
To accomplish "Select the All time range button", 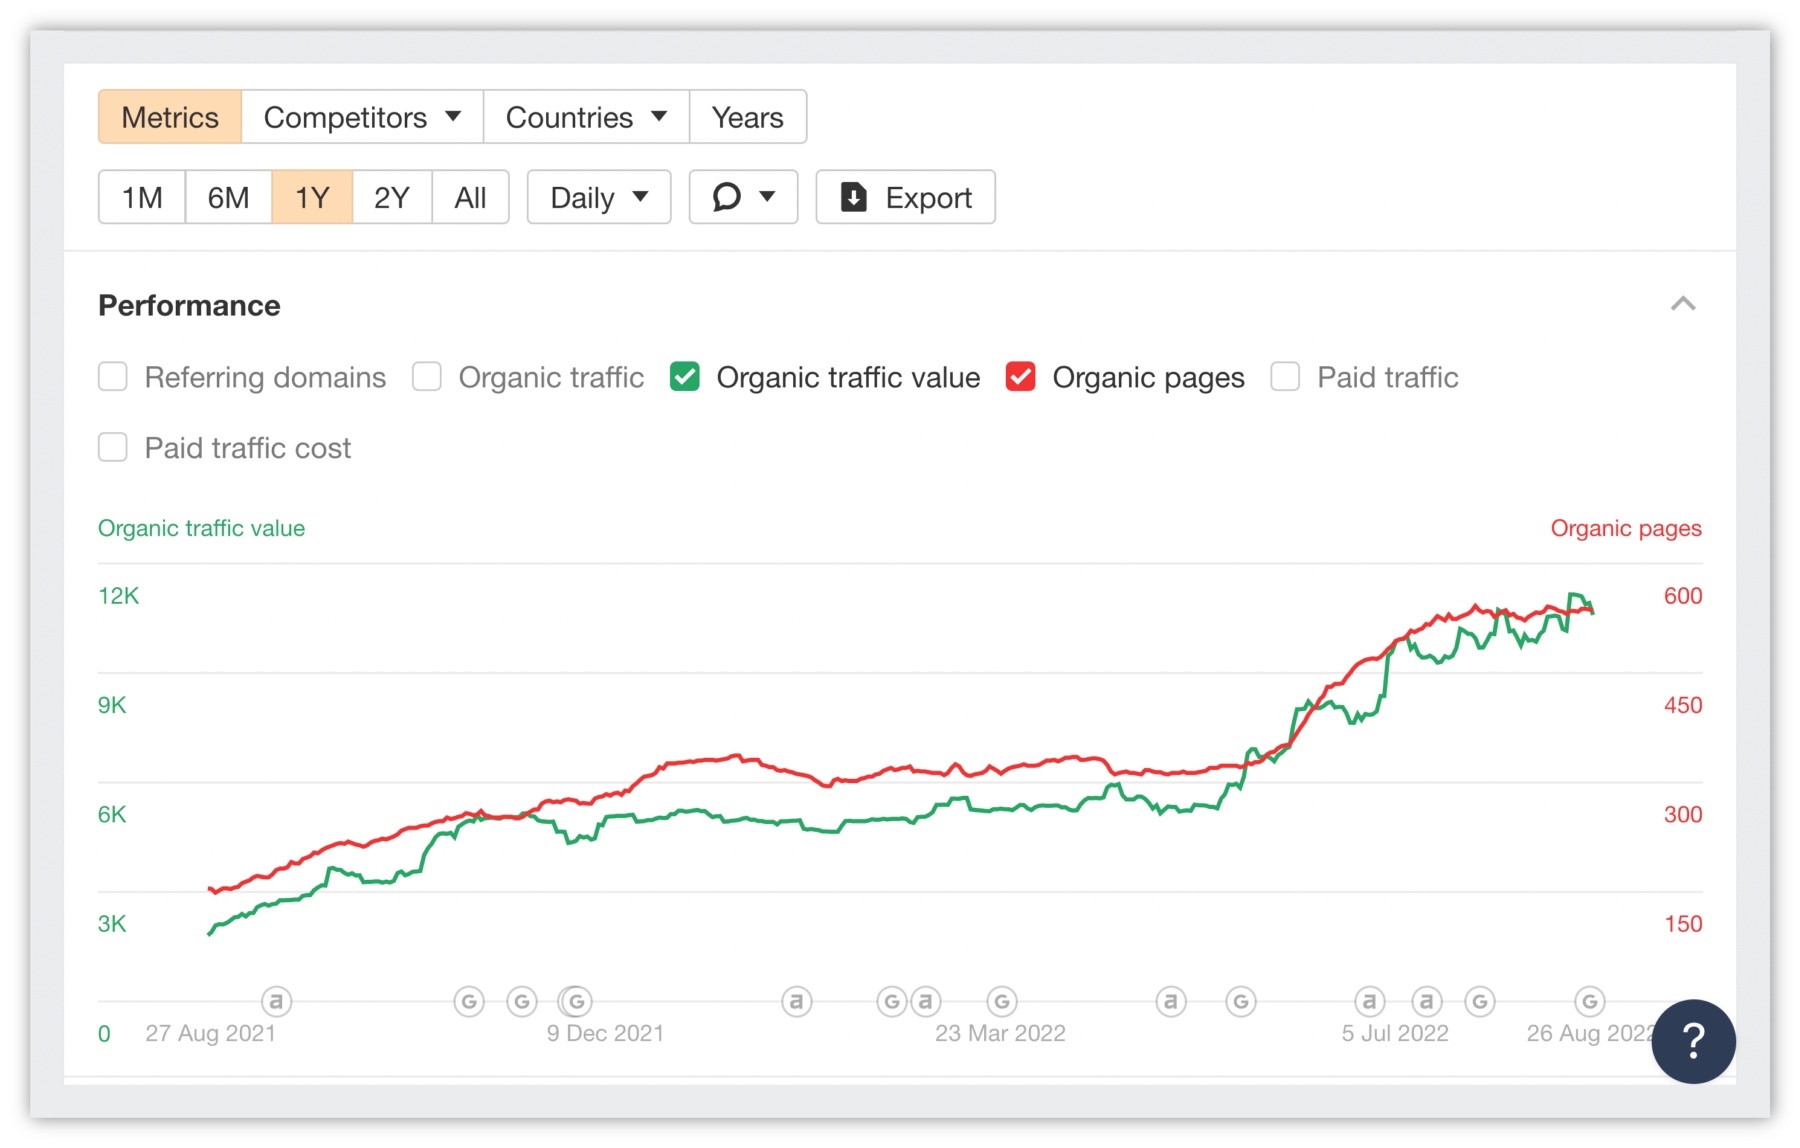I will 470,197.
